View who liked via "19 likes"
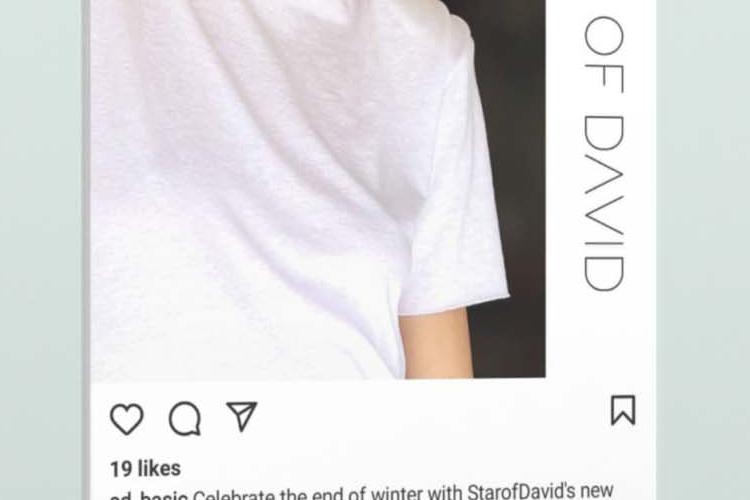The width and height of the screenshot is (750, 500). point(145,468)
